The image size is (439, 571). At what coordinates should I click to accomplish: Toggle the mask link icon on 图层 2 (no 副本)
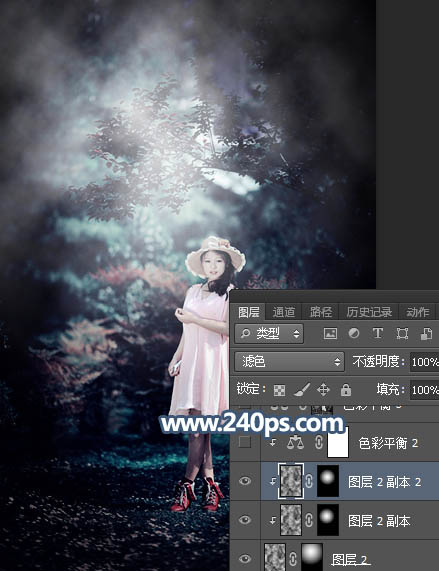pos(293,559)
